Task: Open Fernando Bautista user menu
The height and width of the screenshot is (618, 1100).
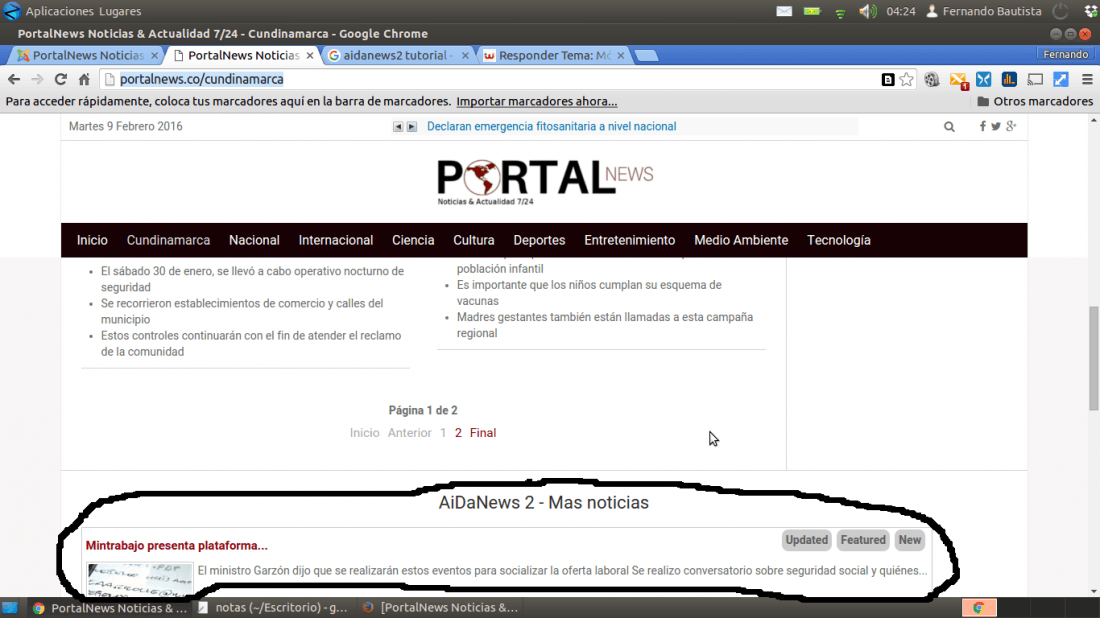Action: pyautogui.click(x=984, y=11)
